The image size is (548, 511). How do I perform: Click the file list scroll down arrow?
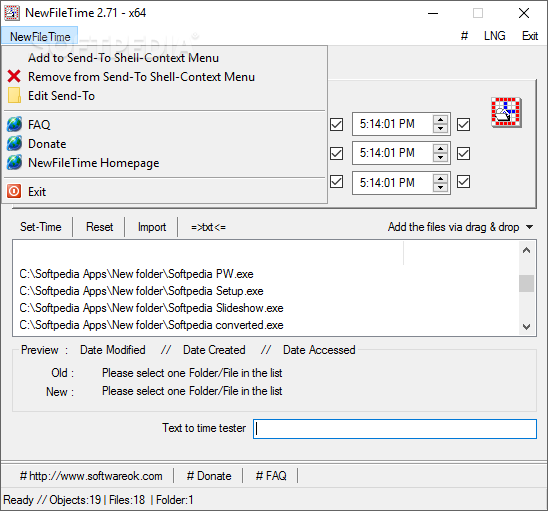(x=526, y=326)
